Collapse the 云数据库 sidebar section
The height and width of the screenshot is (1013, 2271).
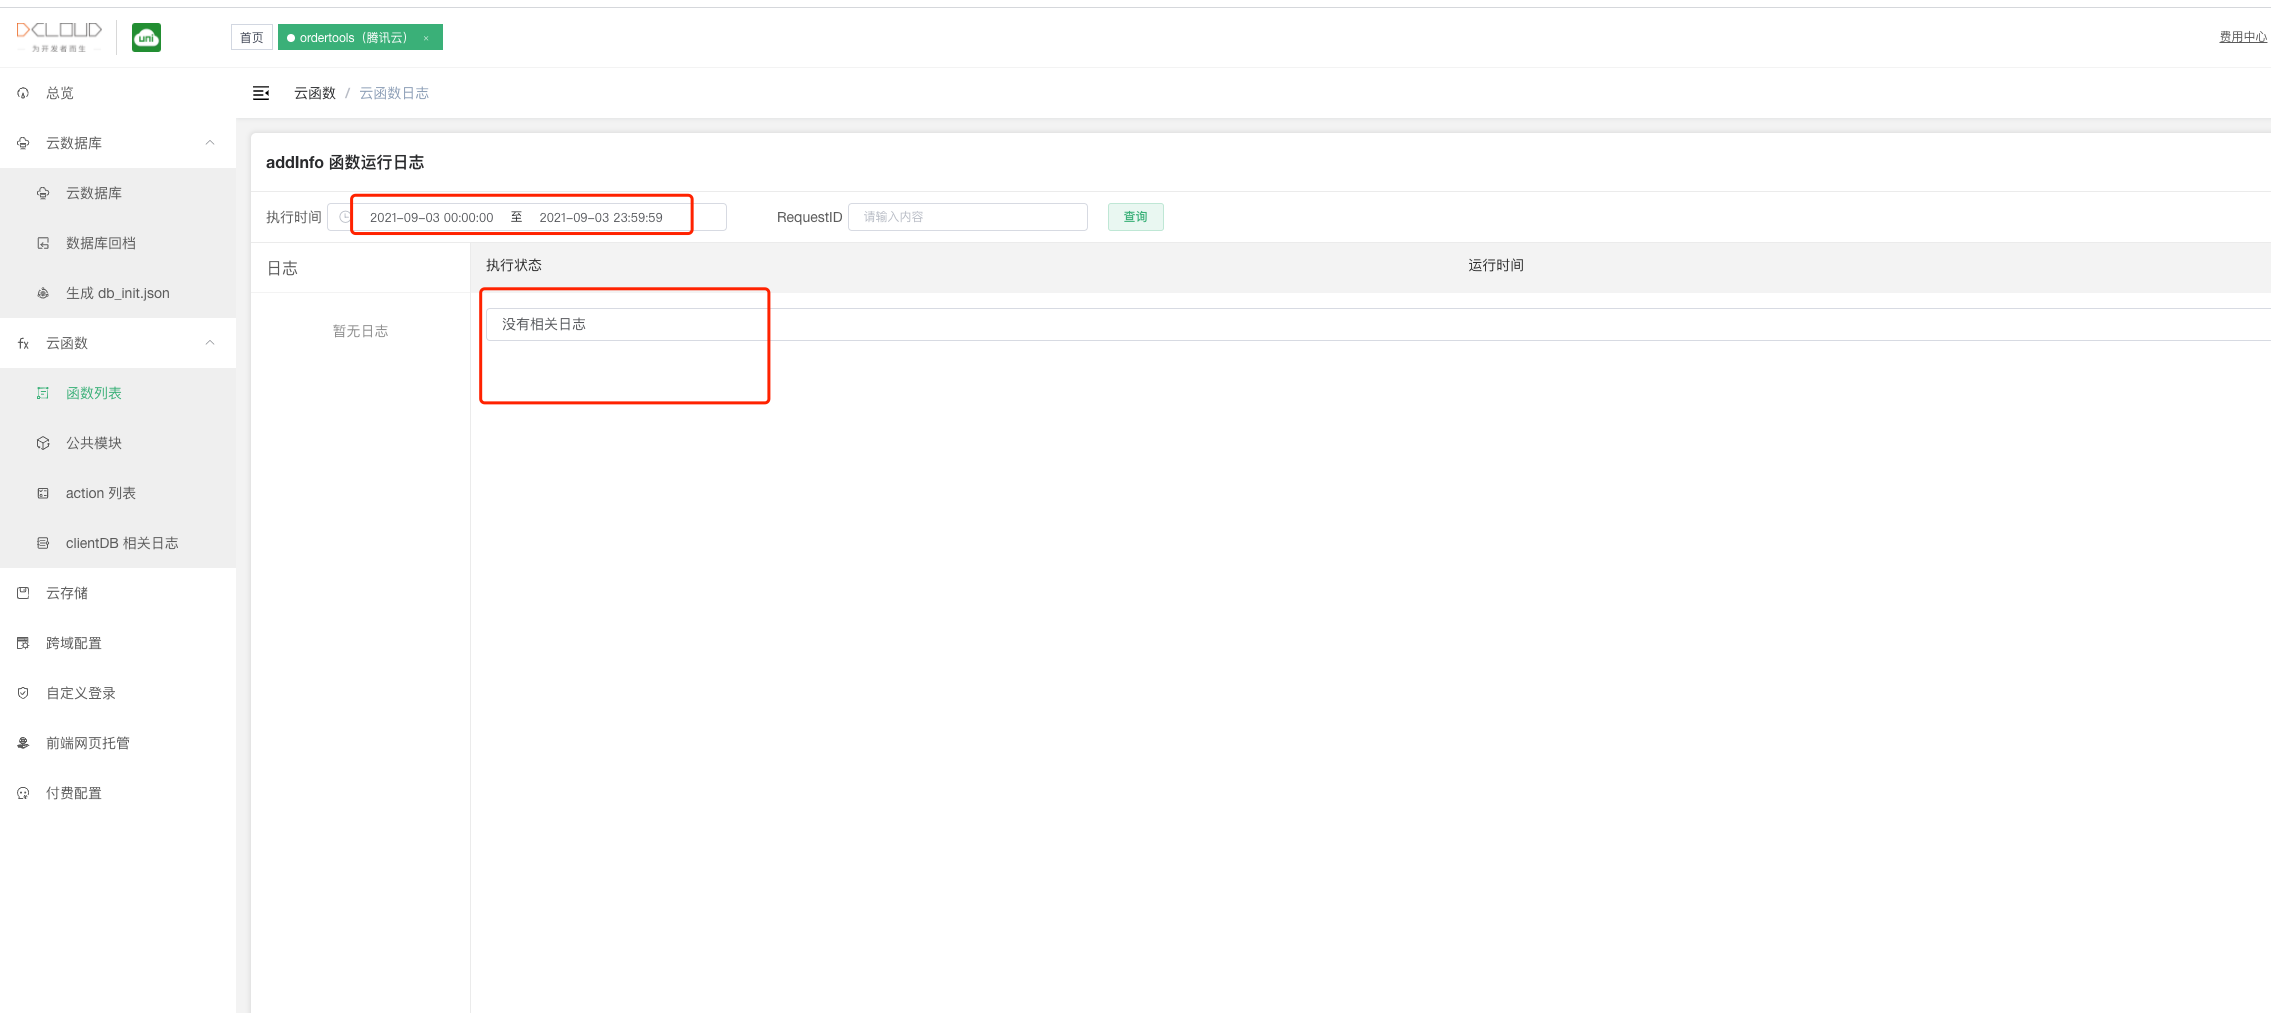pos(210,143)
